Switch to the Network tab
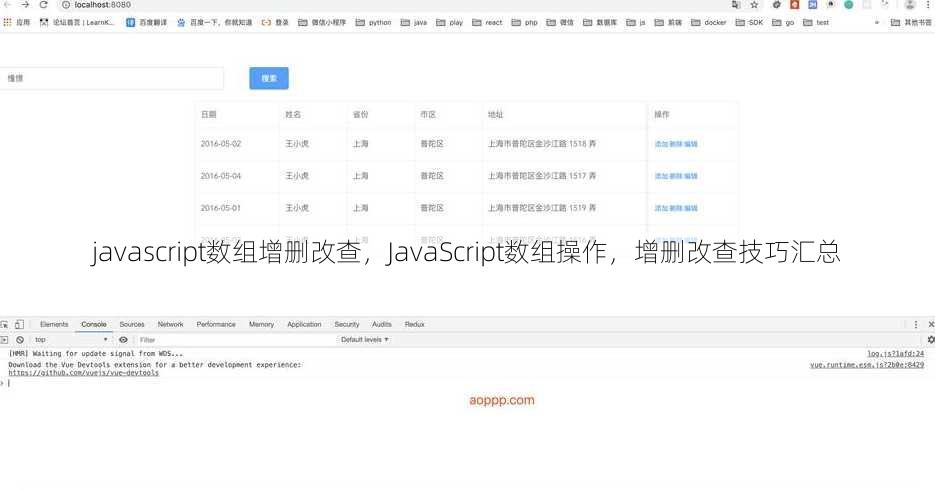935x490 pixels. [x=171, y=324]
